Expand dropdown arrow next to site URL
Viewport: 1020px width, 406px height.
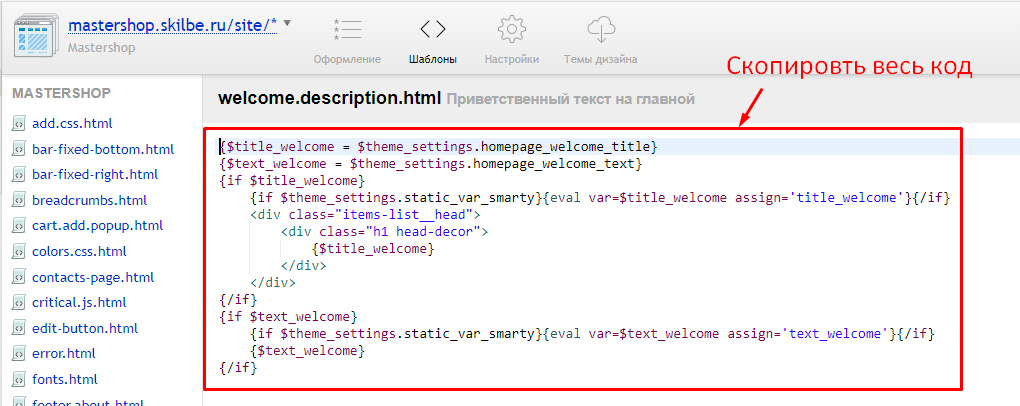point(288,22)
